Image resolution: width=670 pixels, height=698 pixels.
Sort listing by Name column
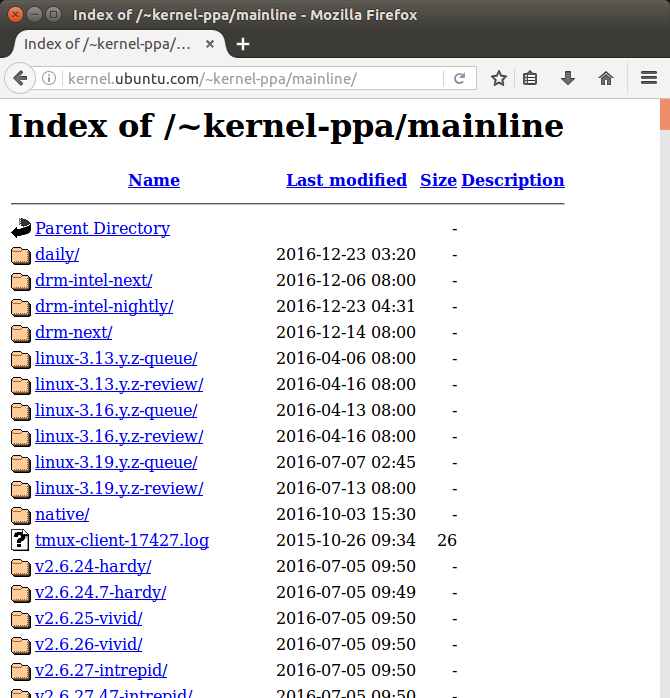tap(154, 180)
